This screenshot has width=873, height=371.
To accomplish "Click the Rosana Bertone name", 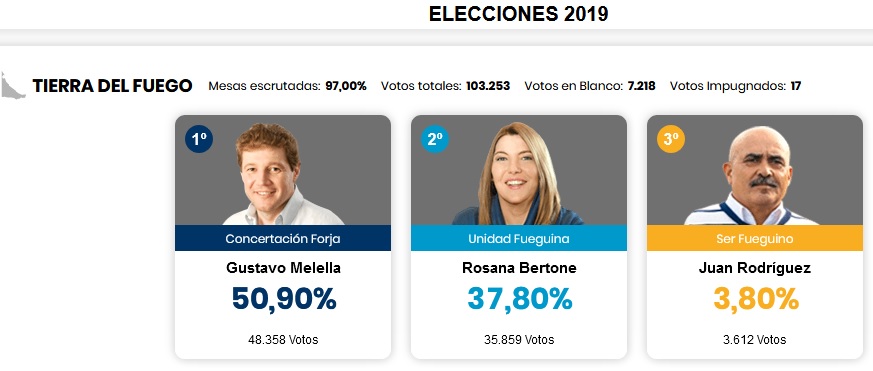I will click(x=519, y=269).
